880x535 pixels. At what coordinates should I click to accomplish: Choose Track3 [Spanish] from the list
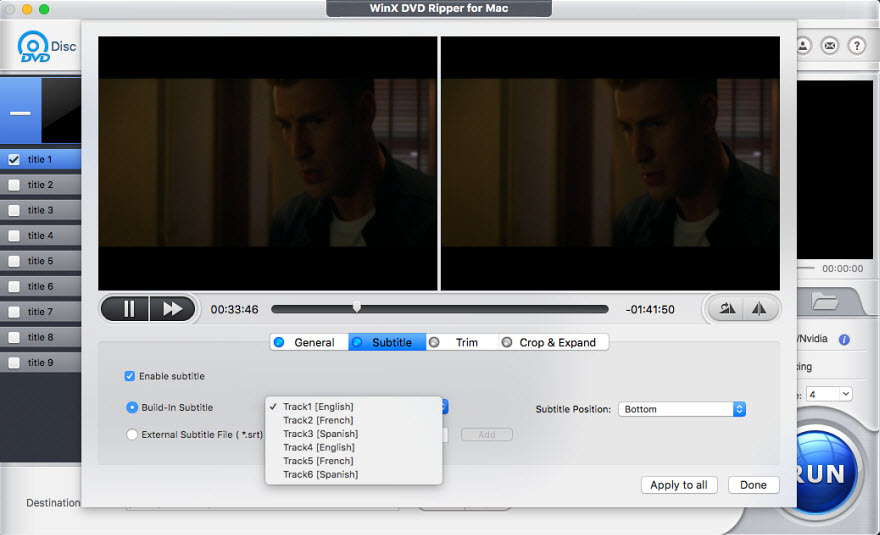pyautogui.click(x=320, y=434)
